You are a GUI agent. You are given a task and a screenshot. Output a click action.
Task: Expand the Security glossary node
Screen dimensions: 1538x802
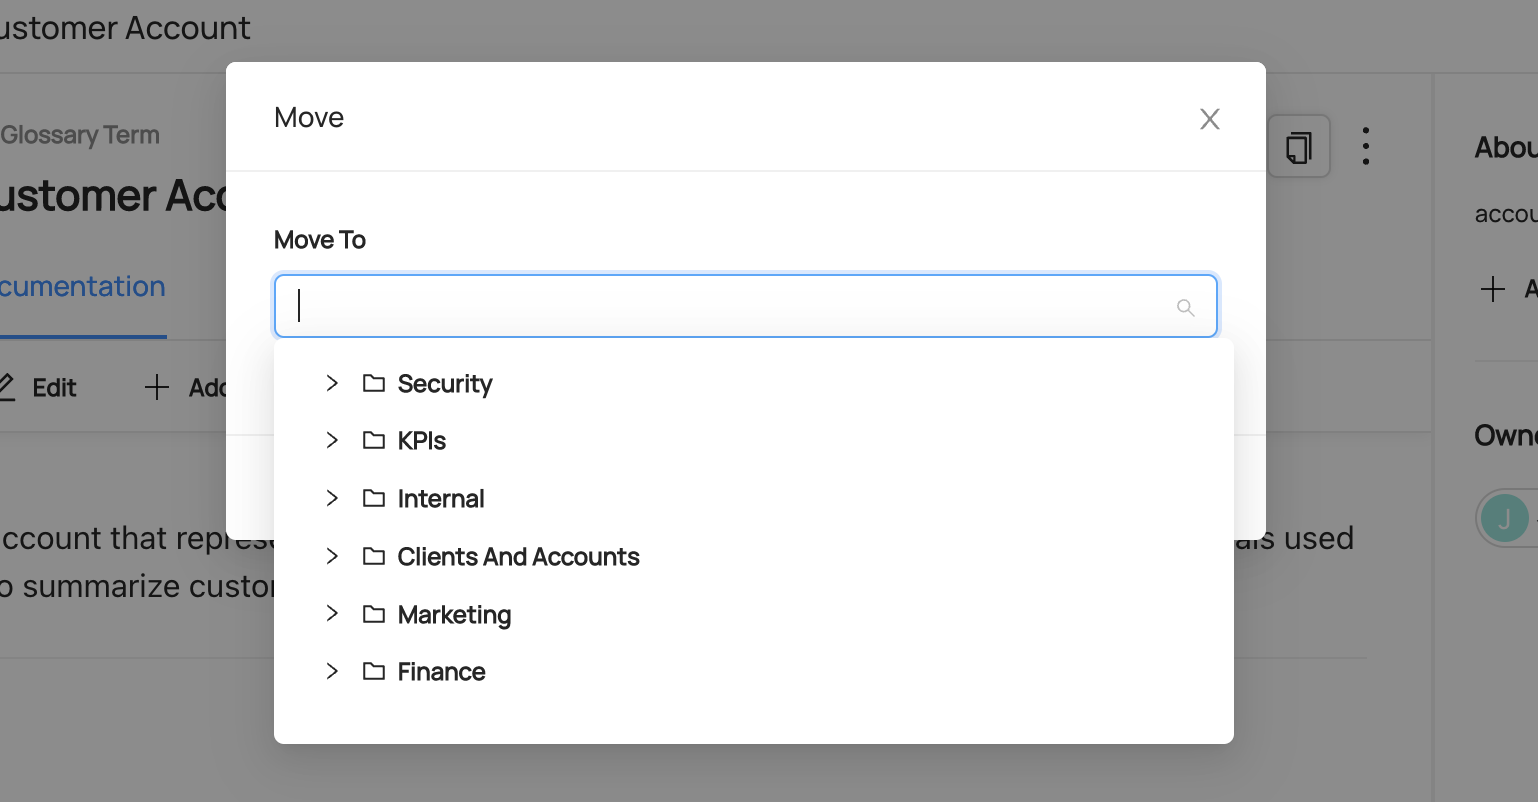(x=332, y=384)
